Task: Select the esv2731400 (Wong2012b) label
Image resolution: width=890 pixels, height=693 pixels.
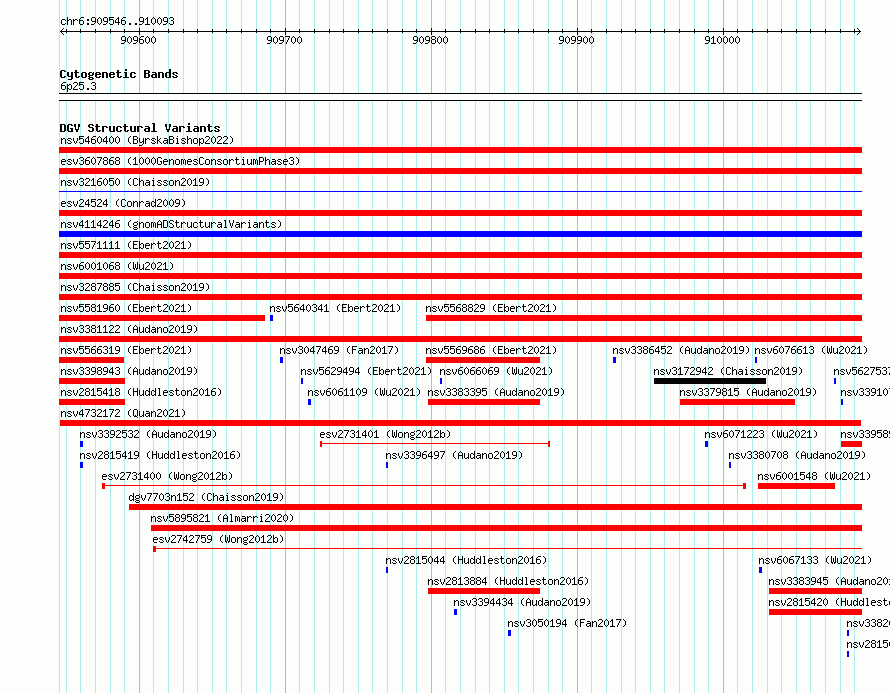Action: coord(167,476)
